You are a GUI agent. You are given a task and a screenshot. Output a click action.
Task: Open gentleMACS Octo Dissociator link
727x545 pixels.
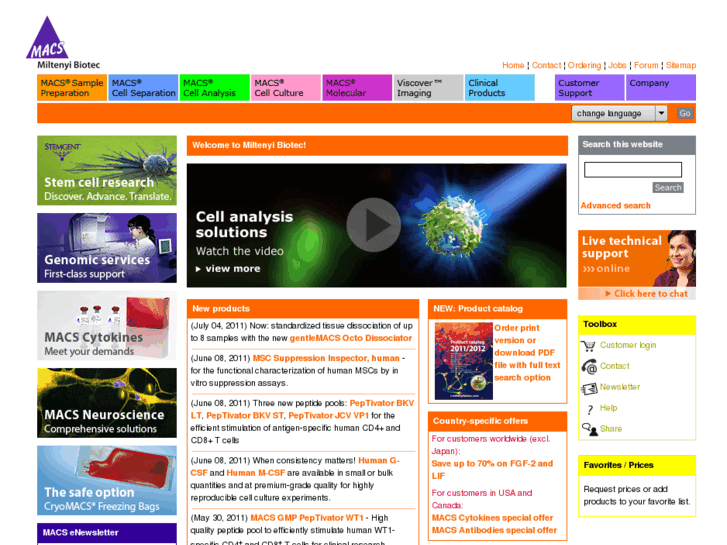[351, 338]
